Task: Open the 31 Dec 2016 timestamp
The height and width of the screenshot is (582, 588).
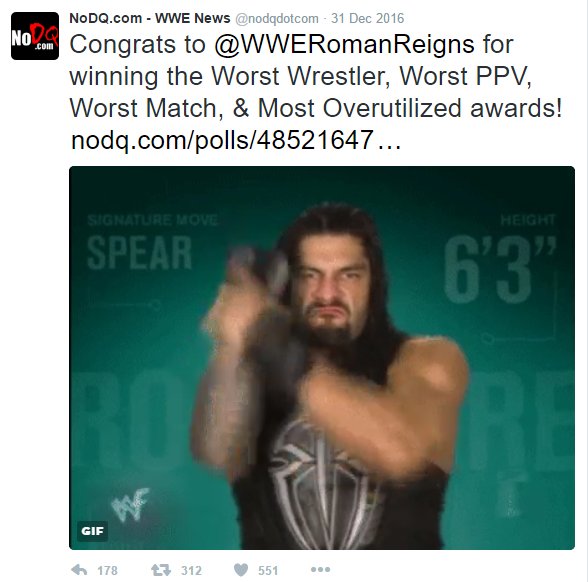Action: pos(368,18)
